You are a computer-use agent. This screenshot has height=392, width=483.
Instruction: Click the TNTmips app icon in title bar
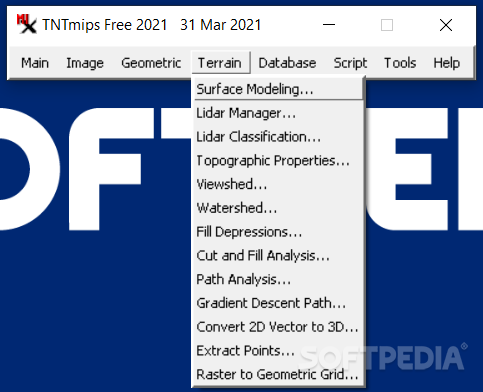(26, 24)
